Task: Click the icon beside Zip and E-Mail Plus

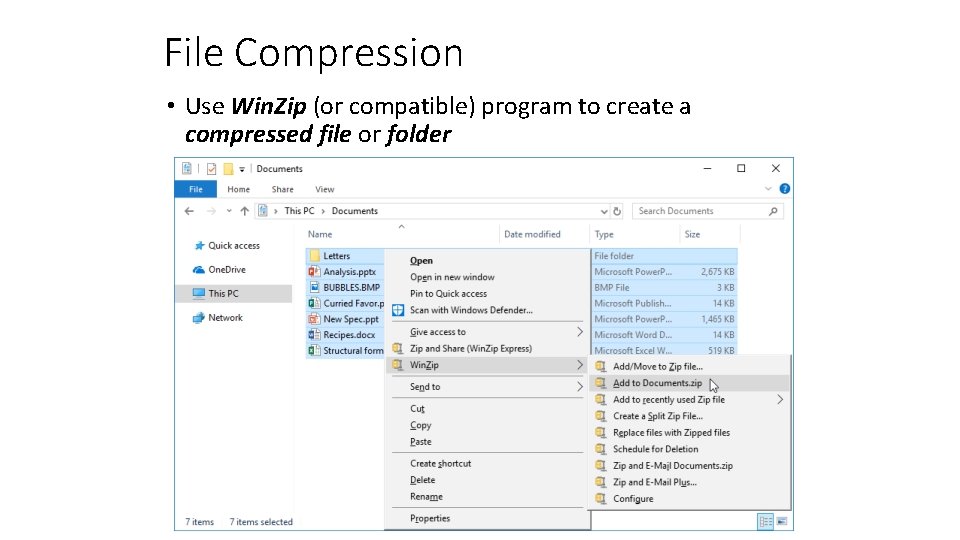Action: pyautogui.click(x=601, y=482)
